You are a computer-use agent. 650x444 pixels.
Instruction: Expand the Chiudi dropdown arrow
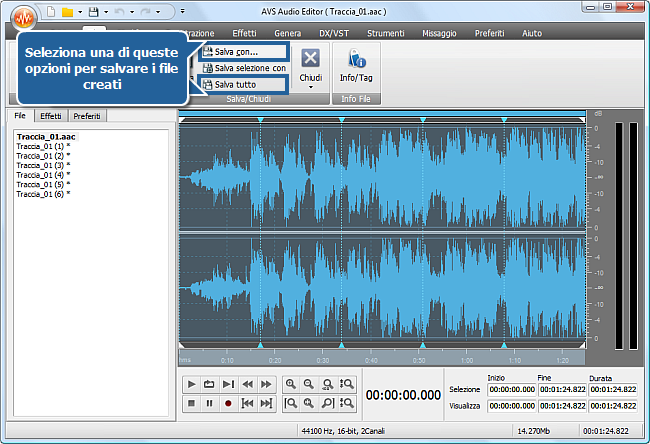[x=310, y=87]
